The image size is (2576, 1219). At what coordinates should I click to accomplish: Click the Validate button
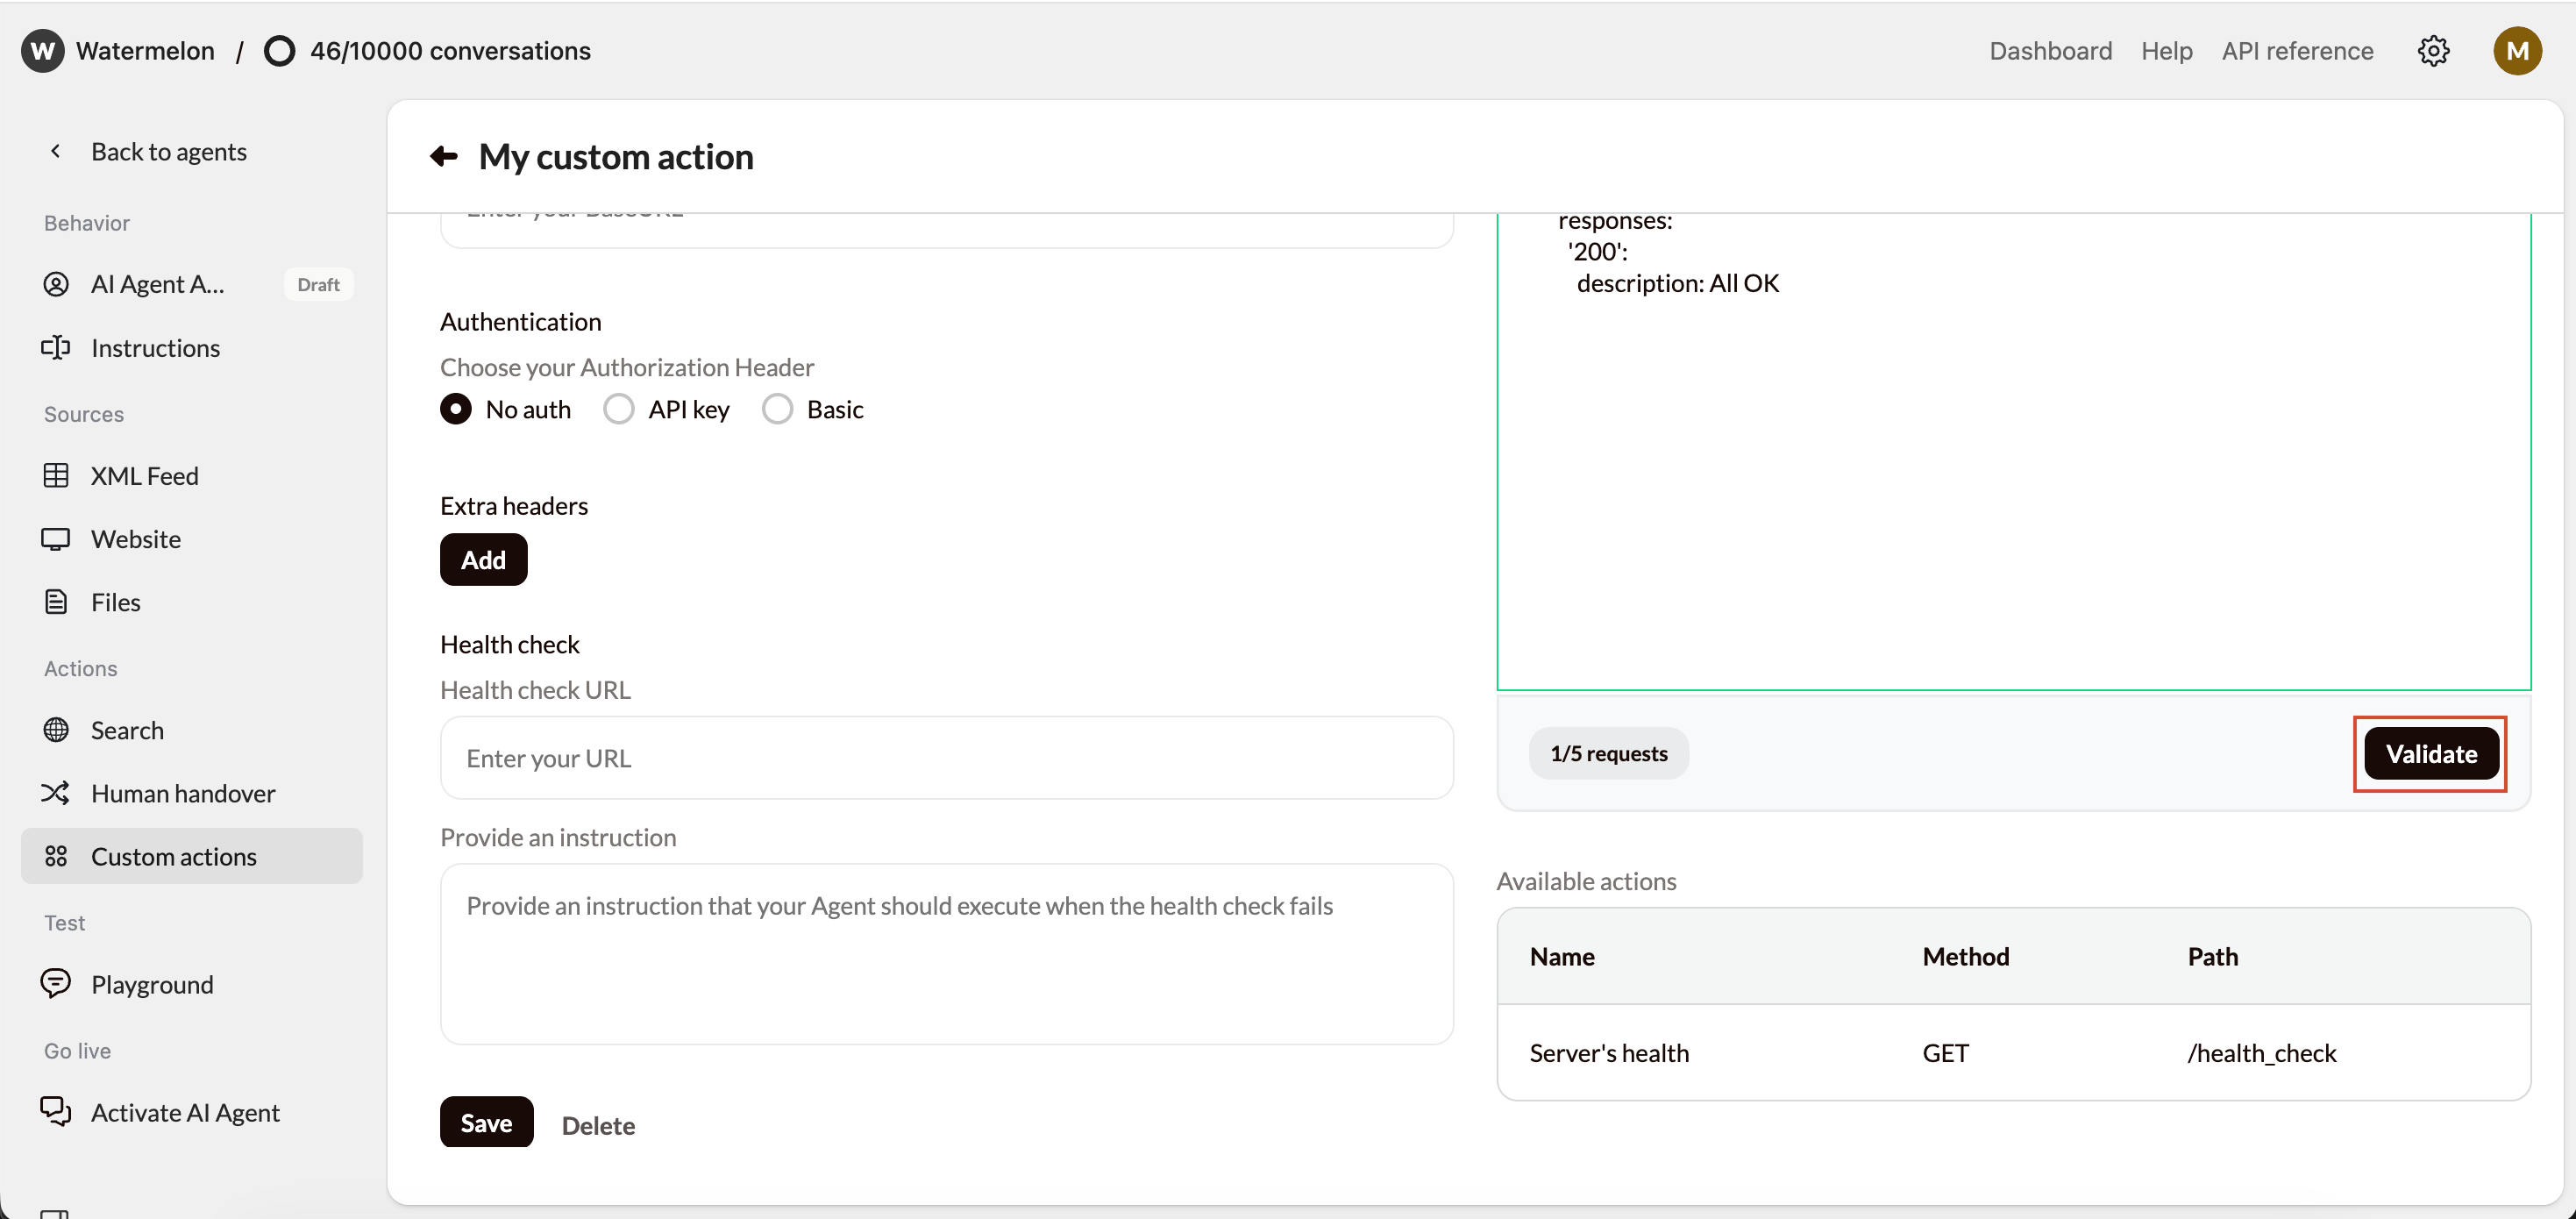2431,754
